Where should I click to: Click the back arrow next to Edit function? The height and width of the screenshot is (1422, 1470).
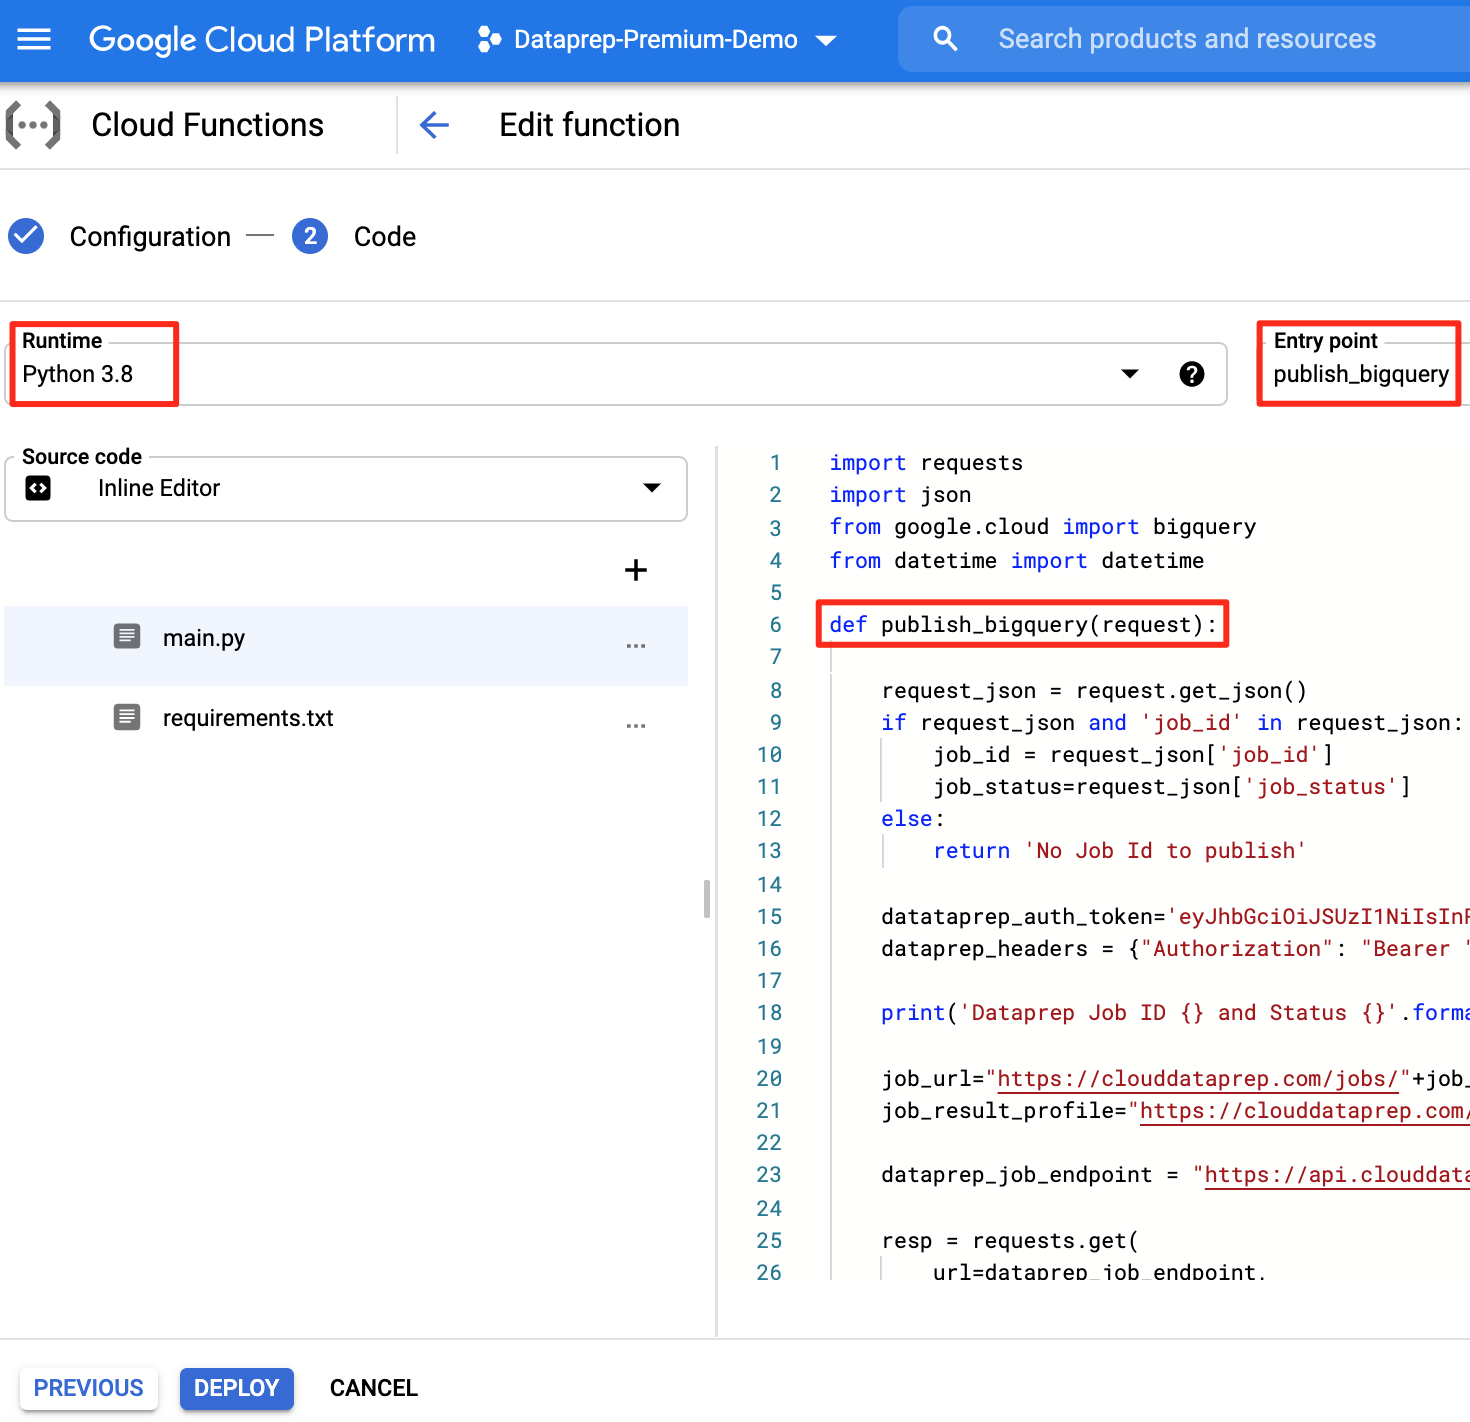point(434,125)
